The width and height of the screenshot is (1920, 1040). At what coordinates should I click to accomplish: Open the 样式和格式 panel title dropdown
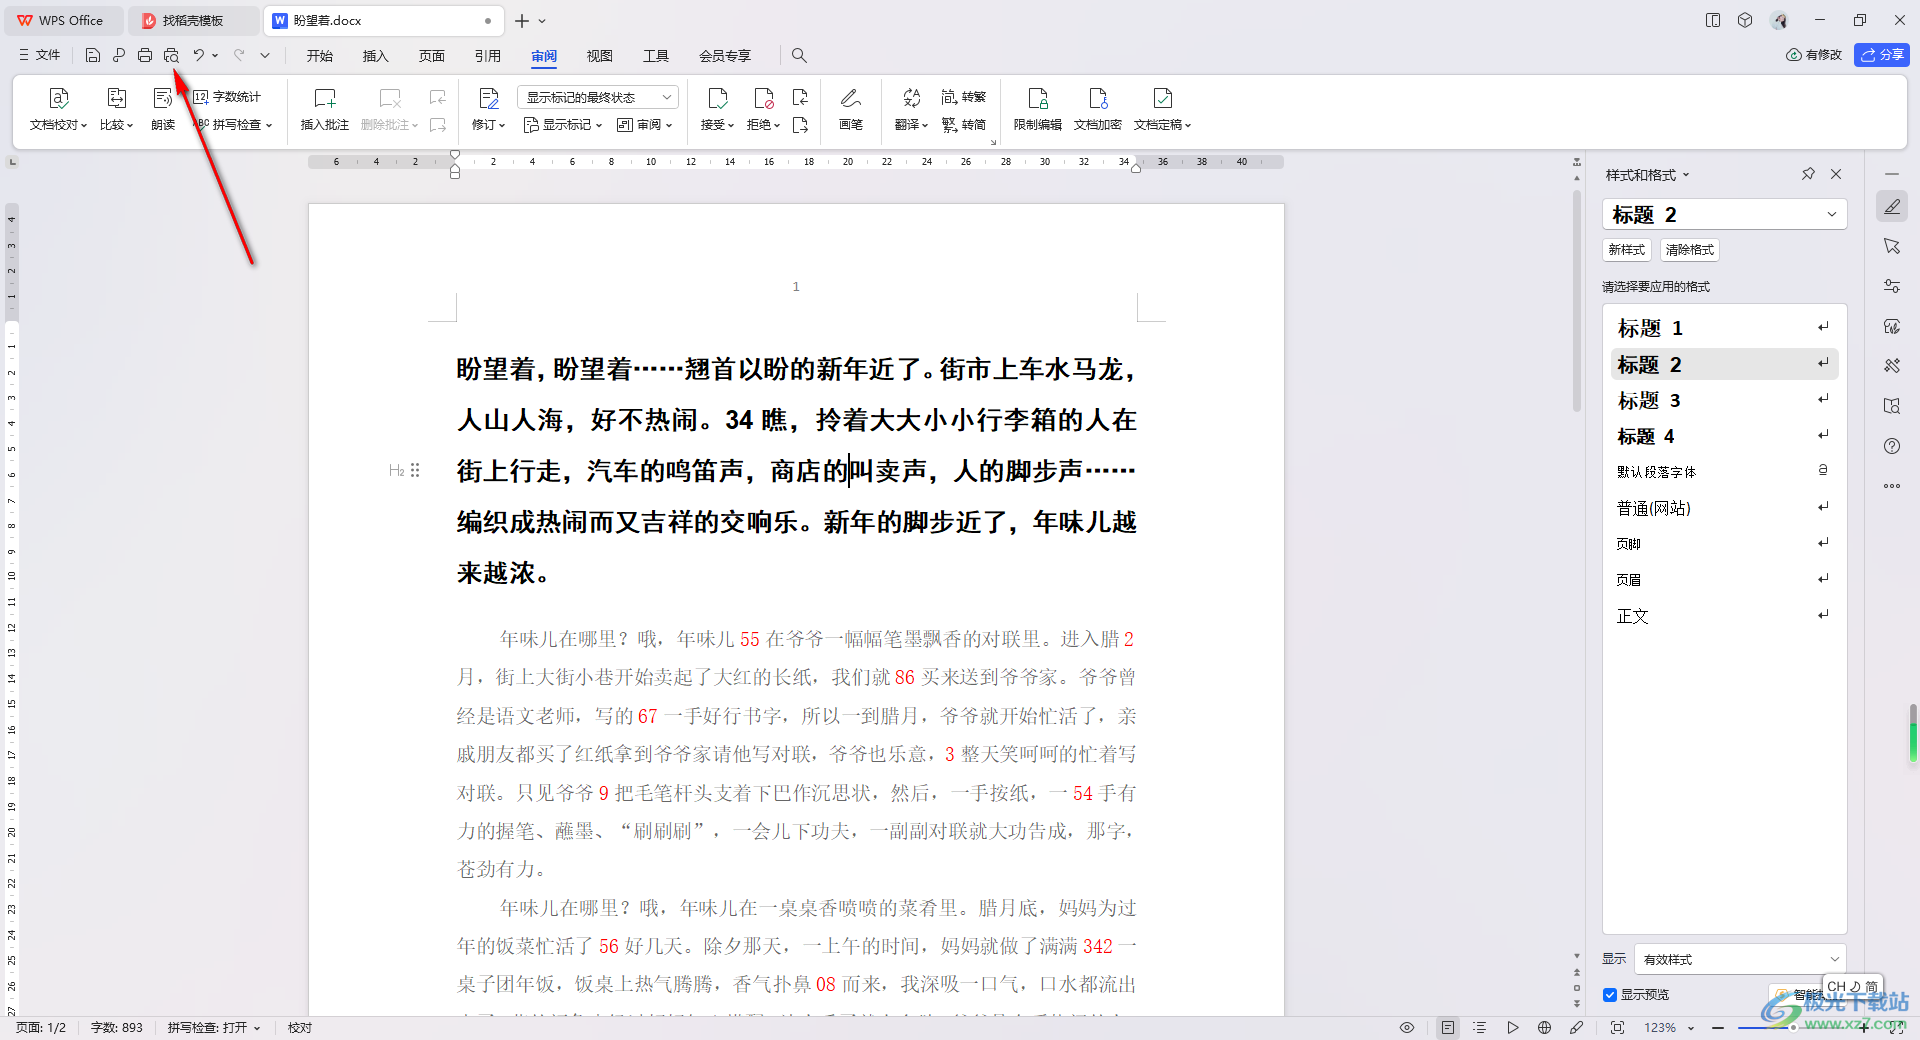1686,175
